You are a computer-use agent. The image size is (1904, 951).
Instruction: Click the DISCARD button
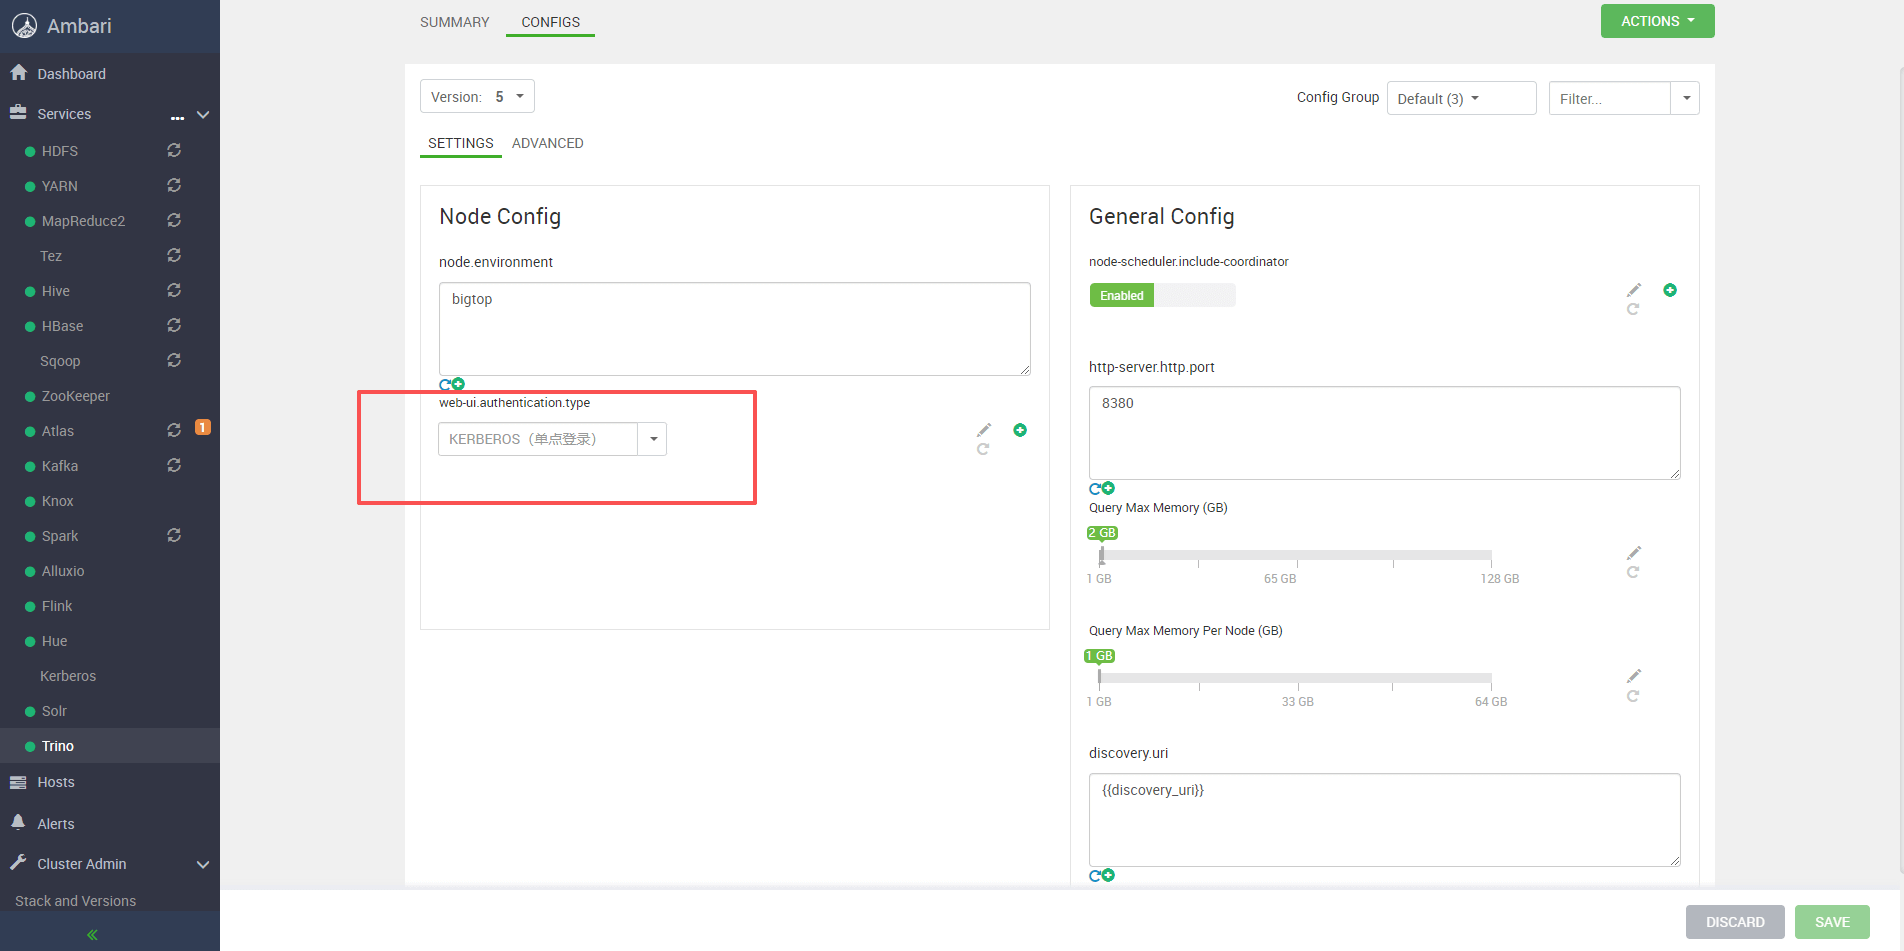[1735, 922]
